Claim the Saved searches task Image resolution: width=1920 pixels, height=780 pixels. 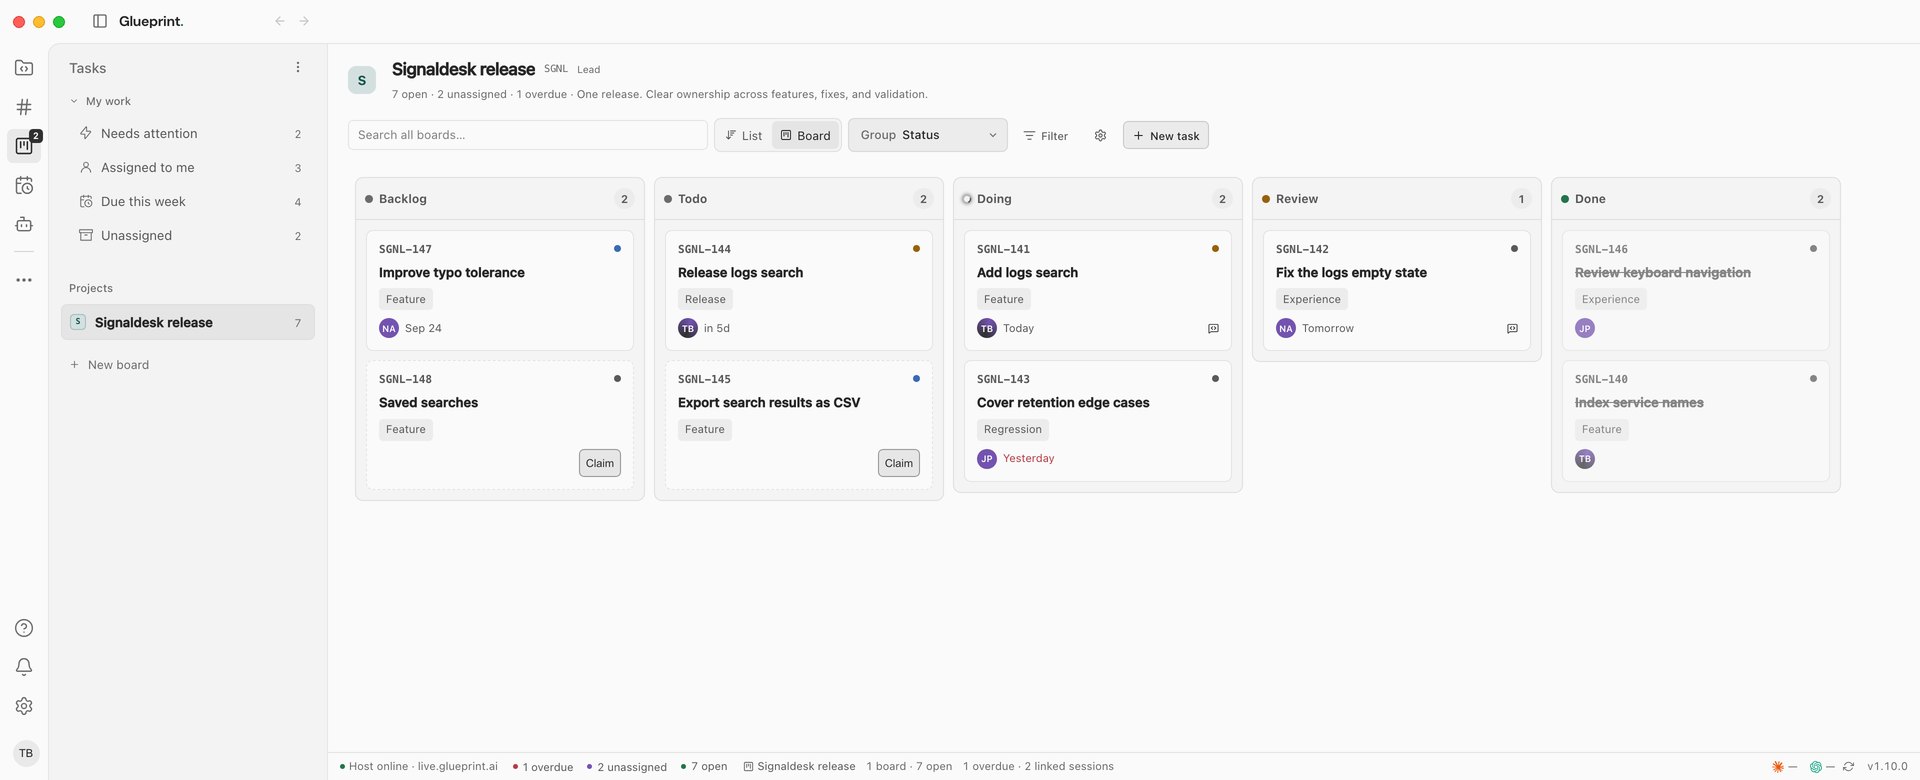(600, 463)
